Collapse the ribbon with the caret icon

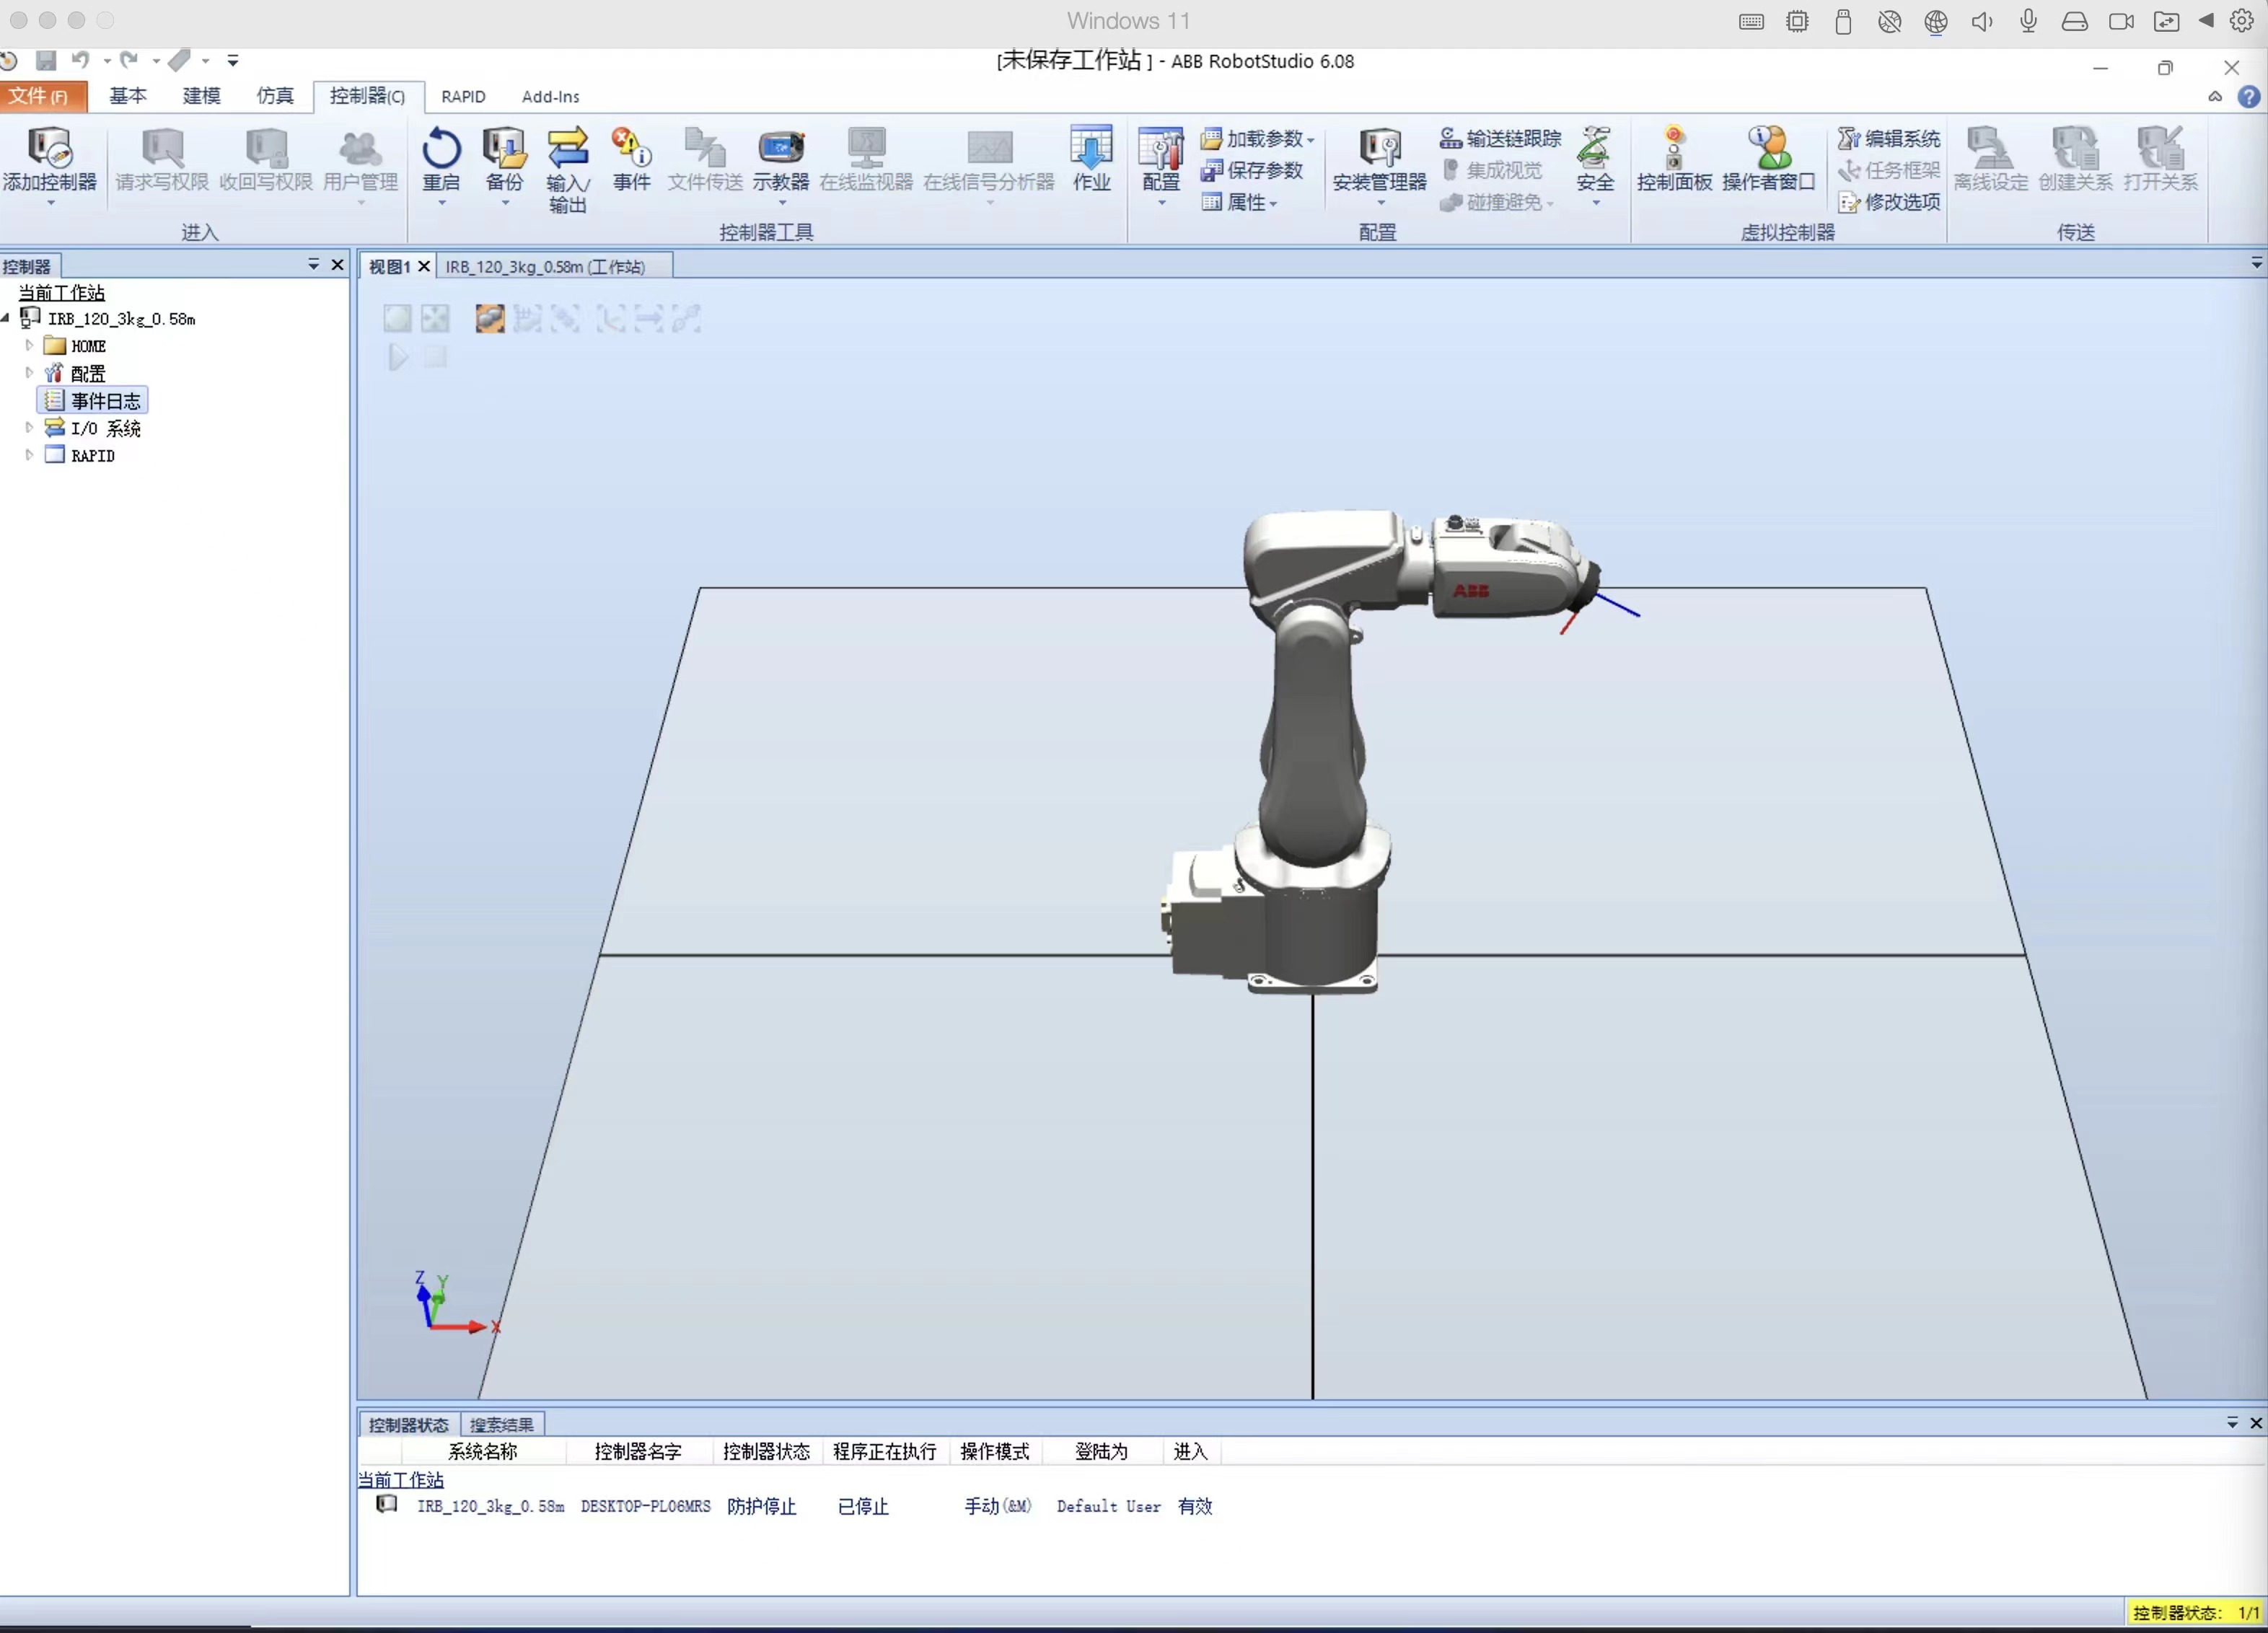tap(2215, 96)
